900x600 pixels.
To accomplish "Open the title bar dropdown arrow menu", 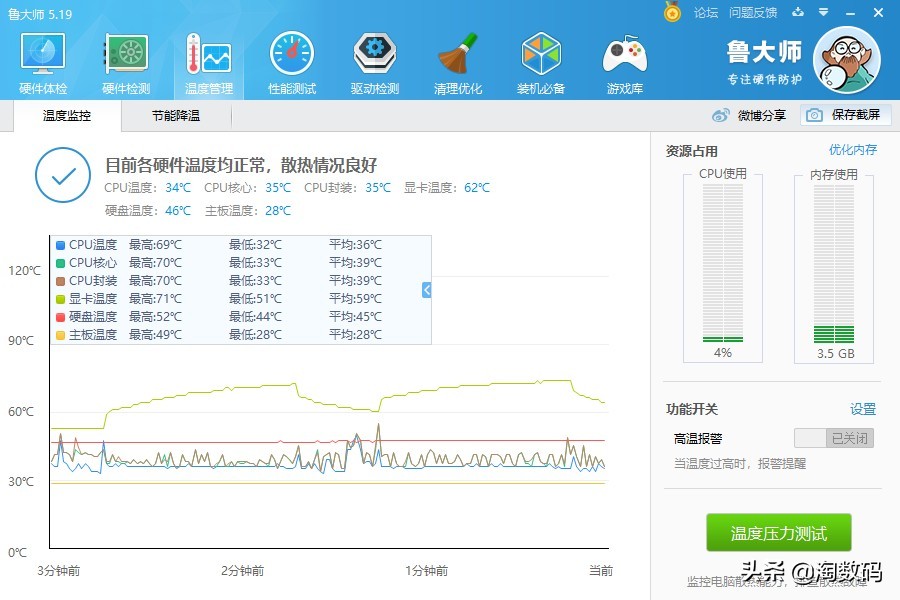I will click(823, 12).
